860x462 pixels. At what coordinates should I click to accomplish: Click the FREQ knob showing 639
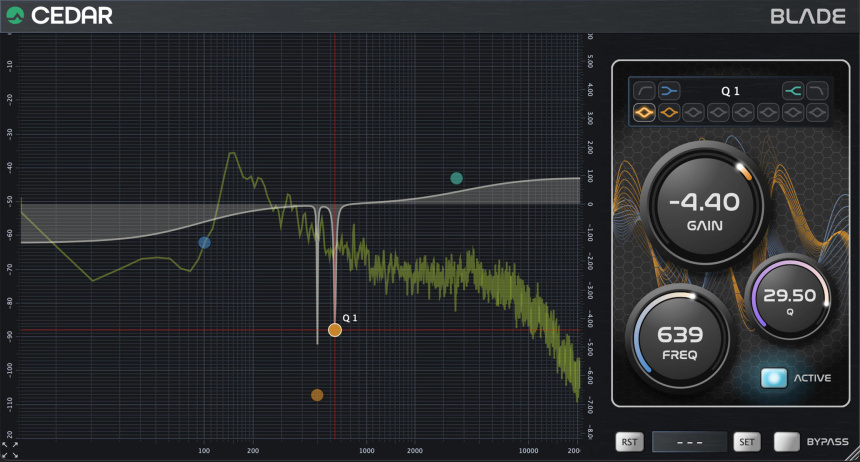[x=680, y=337]
